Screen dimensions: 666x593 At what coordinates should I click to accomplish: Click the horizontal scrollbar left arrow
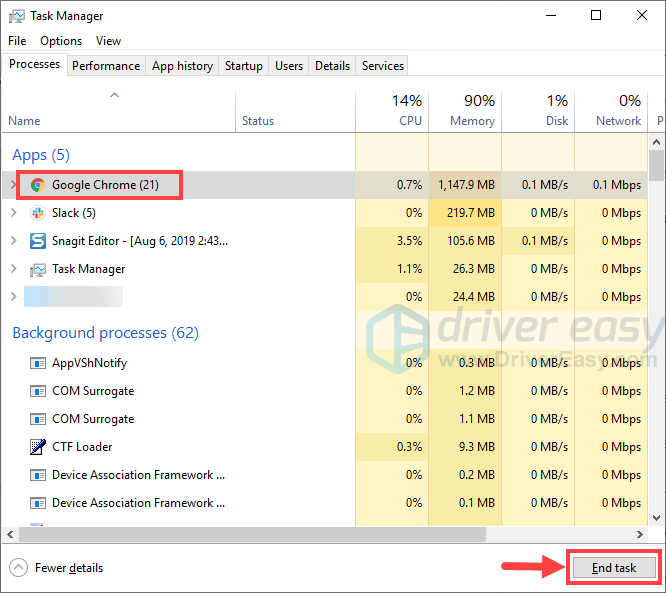click(10, 534)
